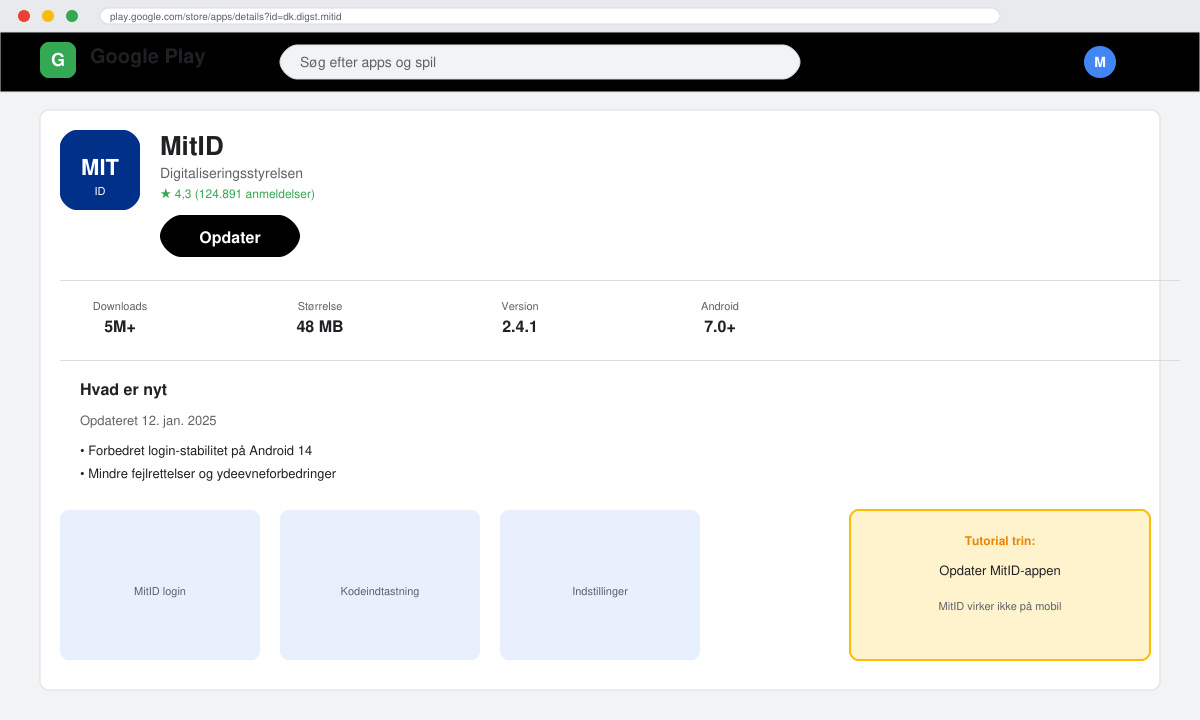Screen dimensions: 1200x720
Task: Click the Android 7.0+ value
Action: point(720,327)
